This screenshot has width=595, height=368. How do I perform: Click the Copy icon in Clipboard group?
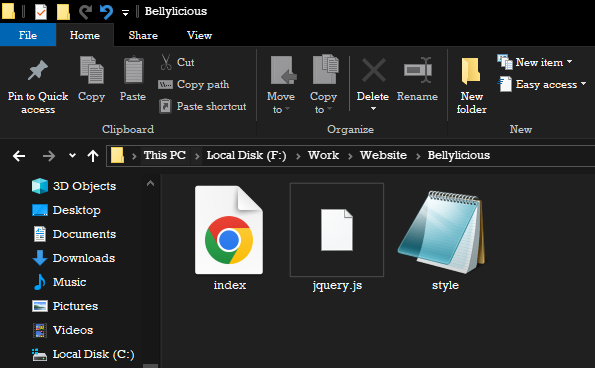click(91, 70)
